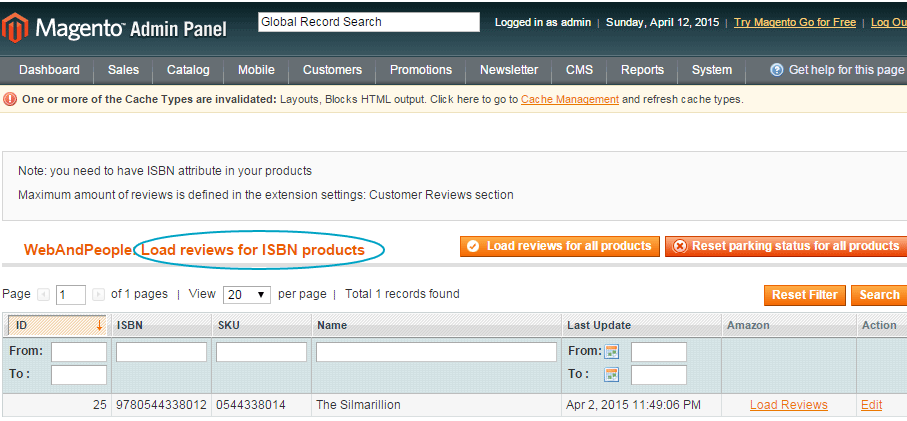The image size is (907, 421).
Task: Click Last Update From date field
Action: click(x=659, y=352)
